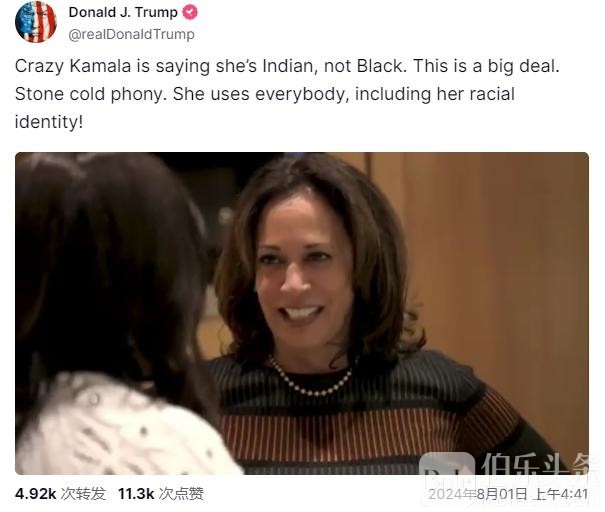This screenshot has width=605, height=512.
Task: Click the 次点赞 likes label
Action: [x=181, y=494]
